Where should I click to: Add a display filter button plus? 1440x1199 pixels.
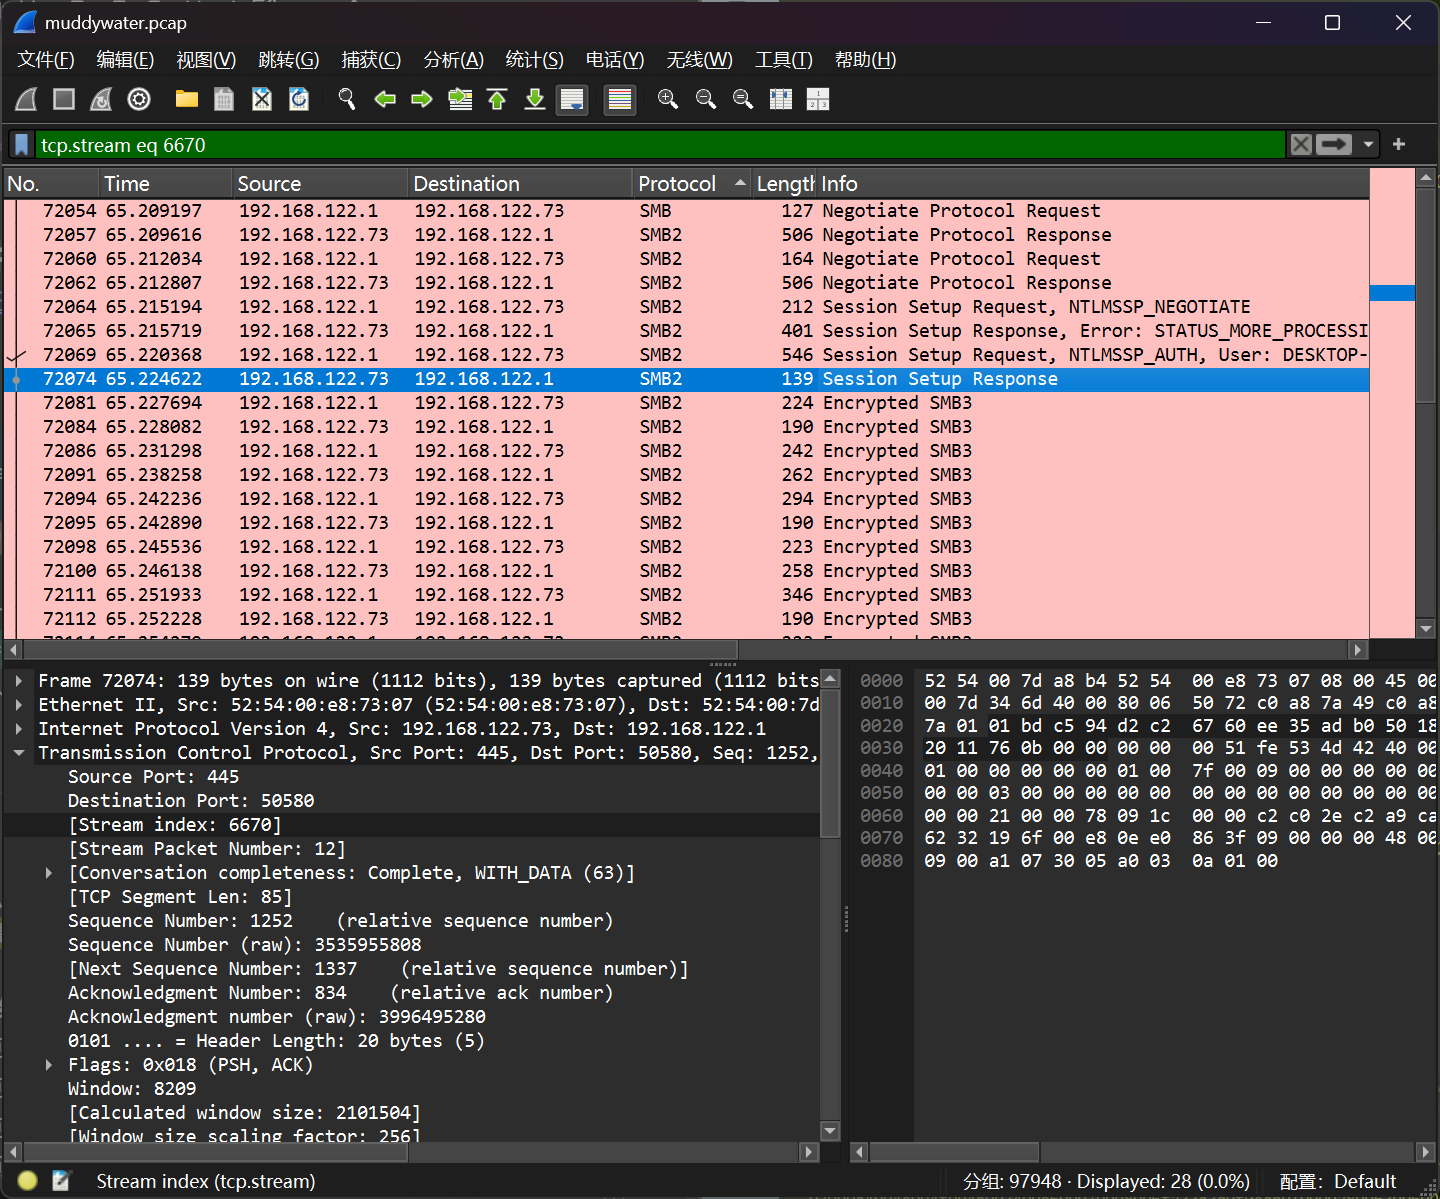(x=1399, y=145)
